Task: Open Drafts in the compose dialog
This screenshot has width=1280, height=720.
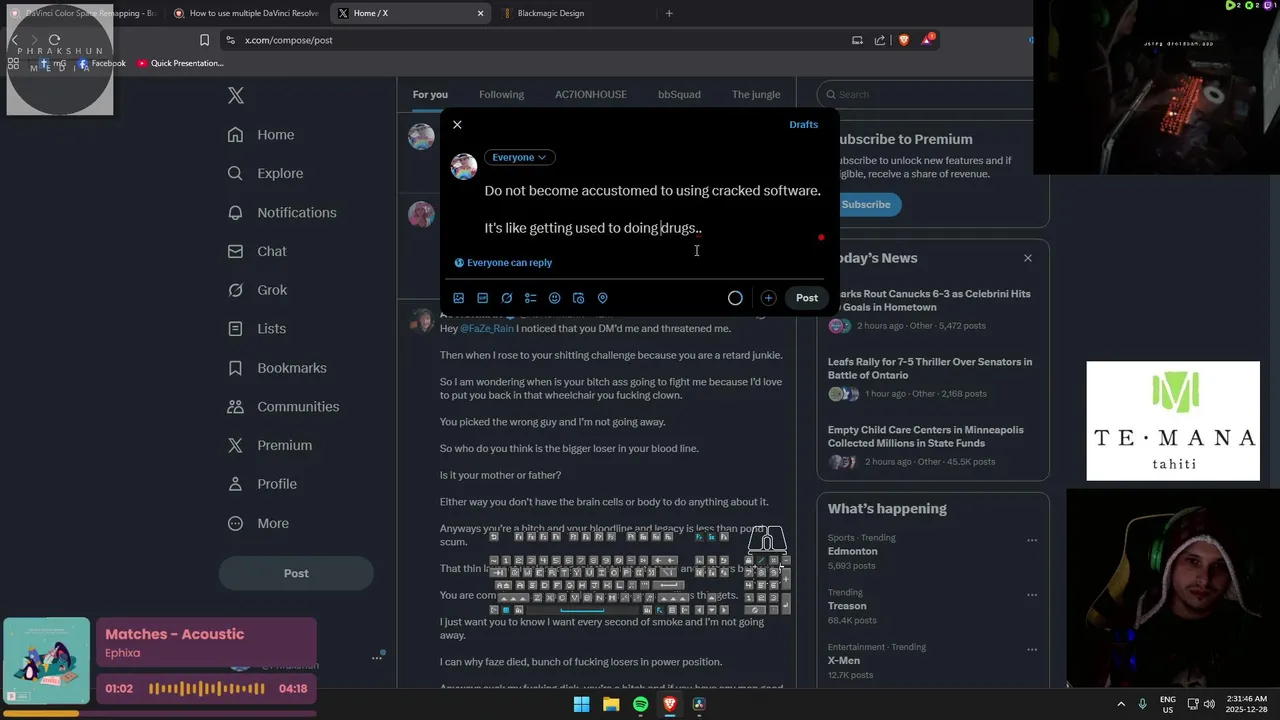Action: coord(804,125)
